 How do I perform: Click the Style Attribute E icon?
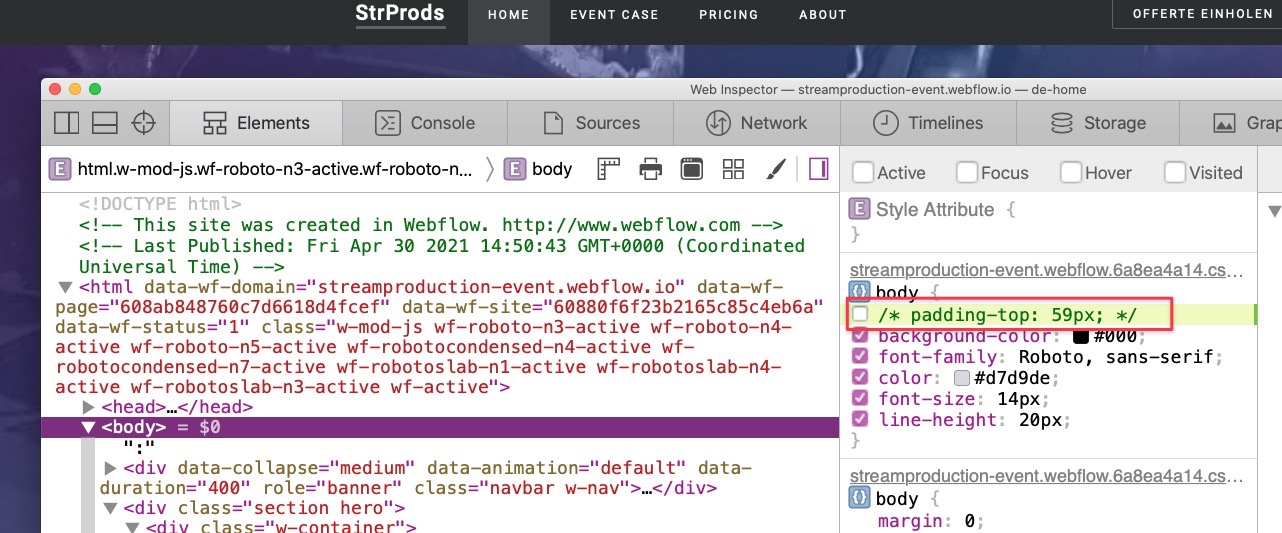pos(859,209)
